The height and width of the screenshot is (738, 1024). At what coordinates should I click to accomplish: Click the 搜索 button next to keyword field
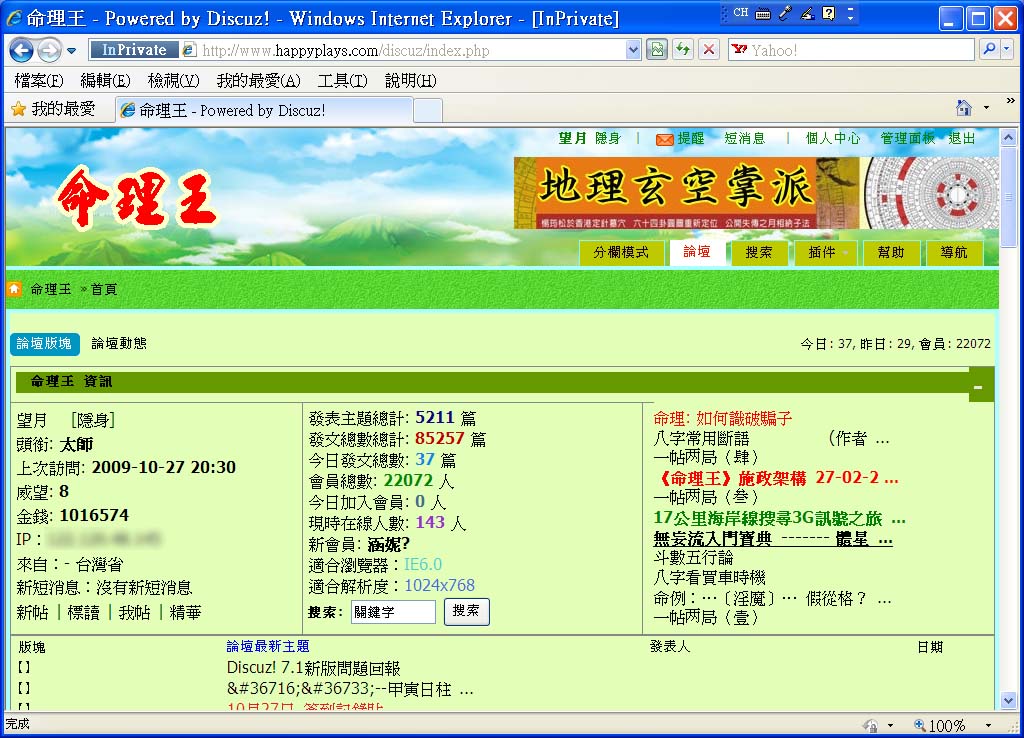click(466, 611)
